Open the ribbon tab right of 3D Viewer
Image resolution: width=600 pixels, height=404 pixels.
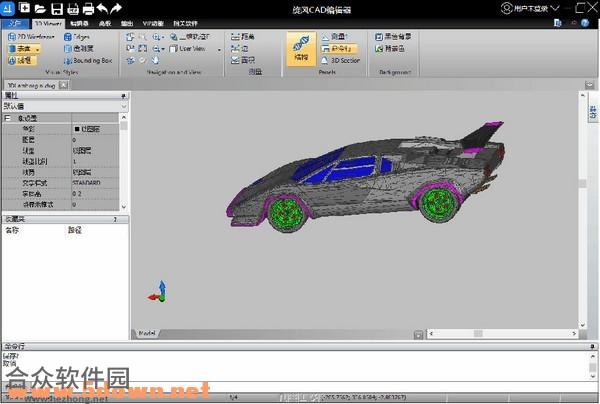[79, 23]
